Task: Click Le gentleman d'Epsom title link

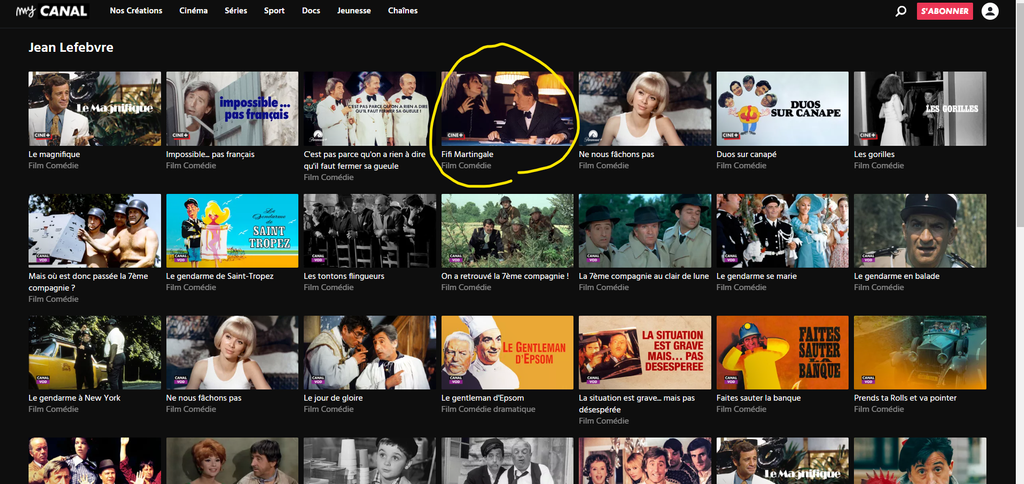Action: 483,398
